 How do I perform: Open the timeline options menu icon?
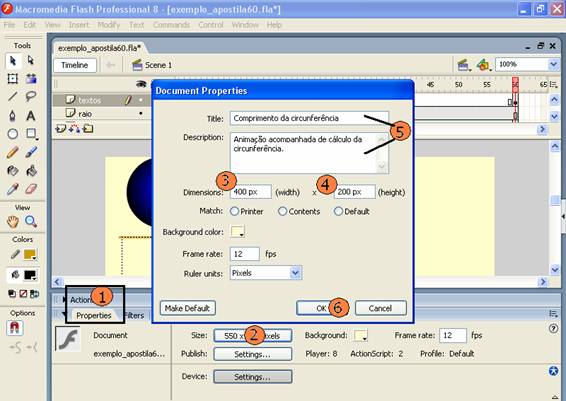point(553,85)
